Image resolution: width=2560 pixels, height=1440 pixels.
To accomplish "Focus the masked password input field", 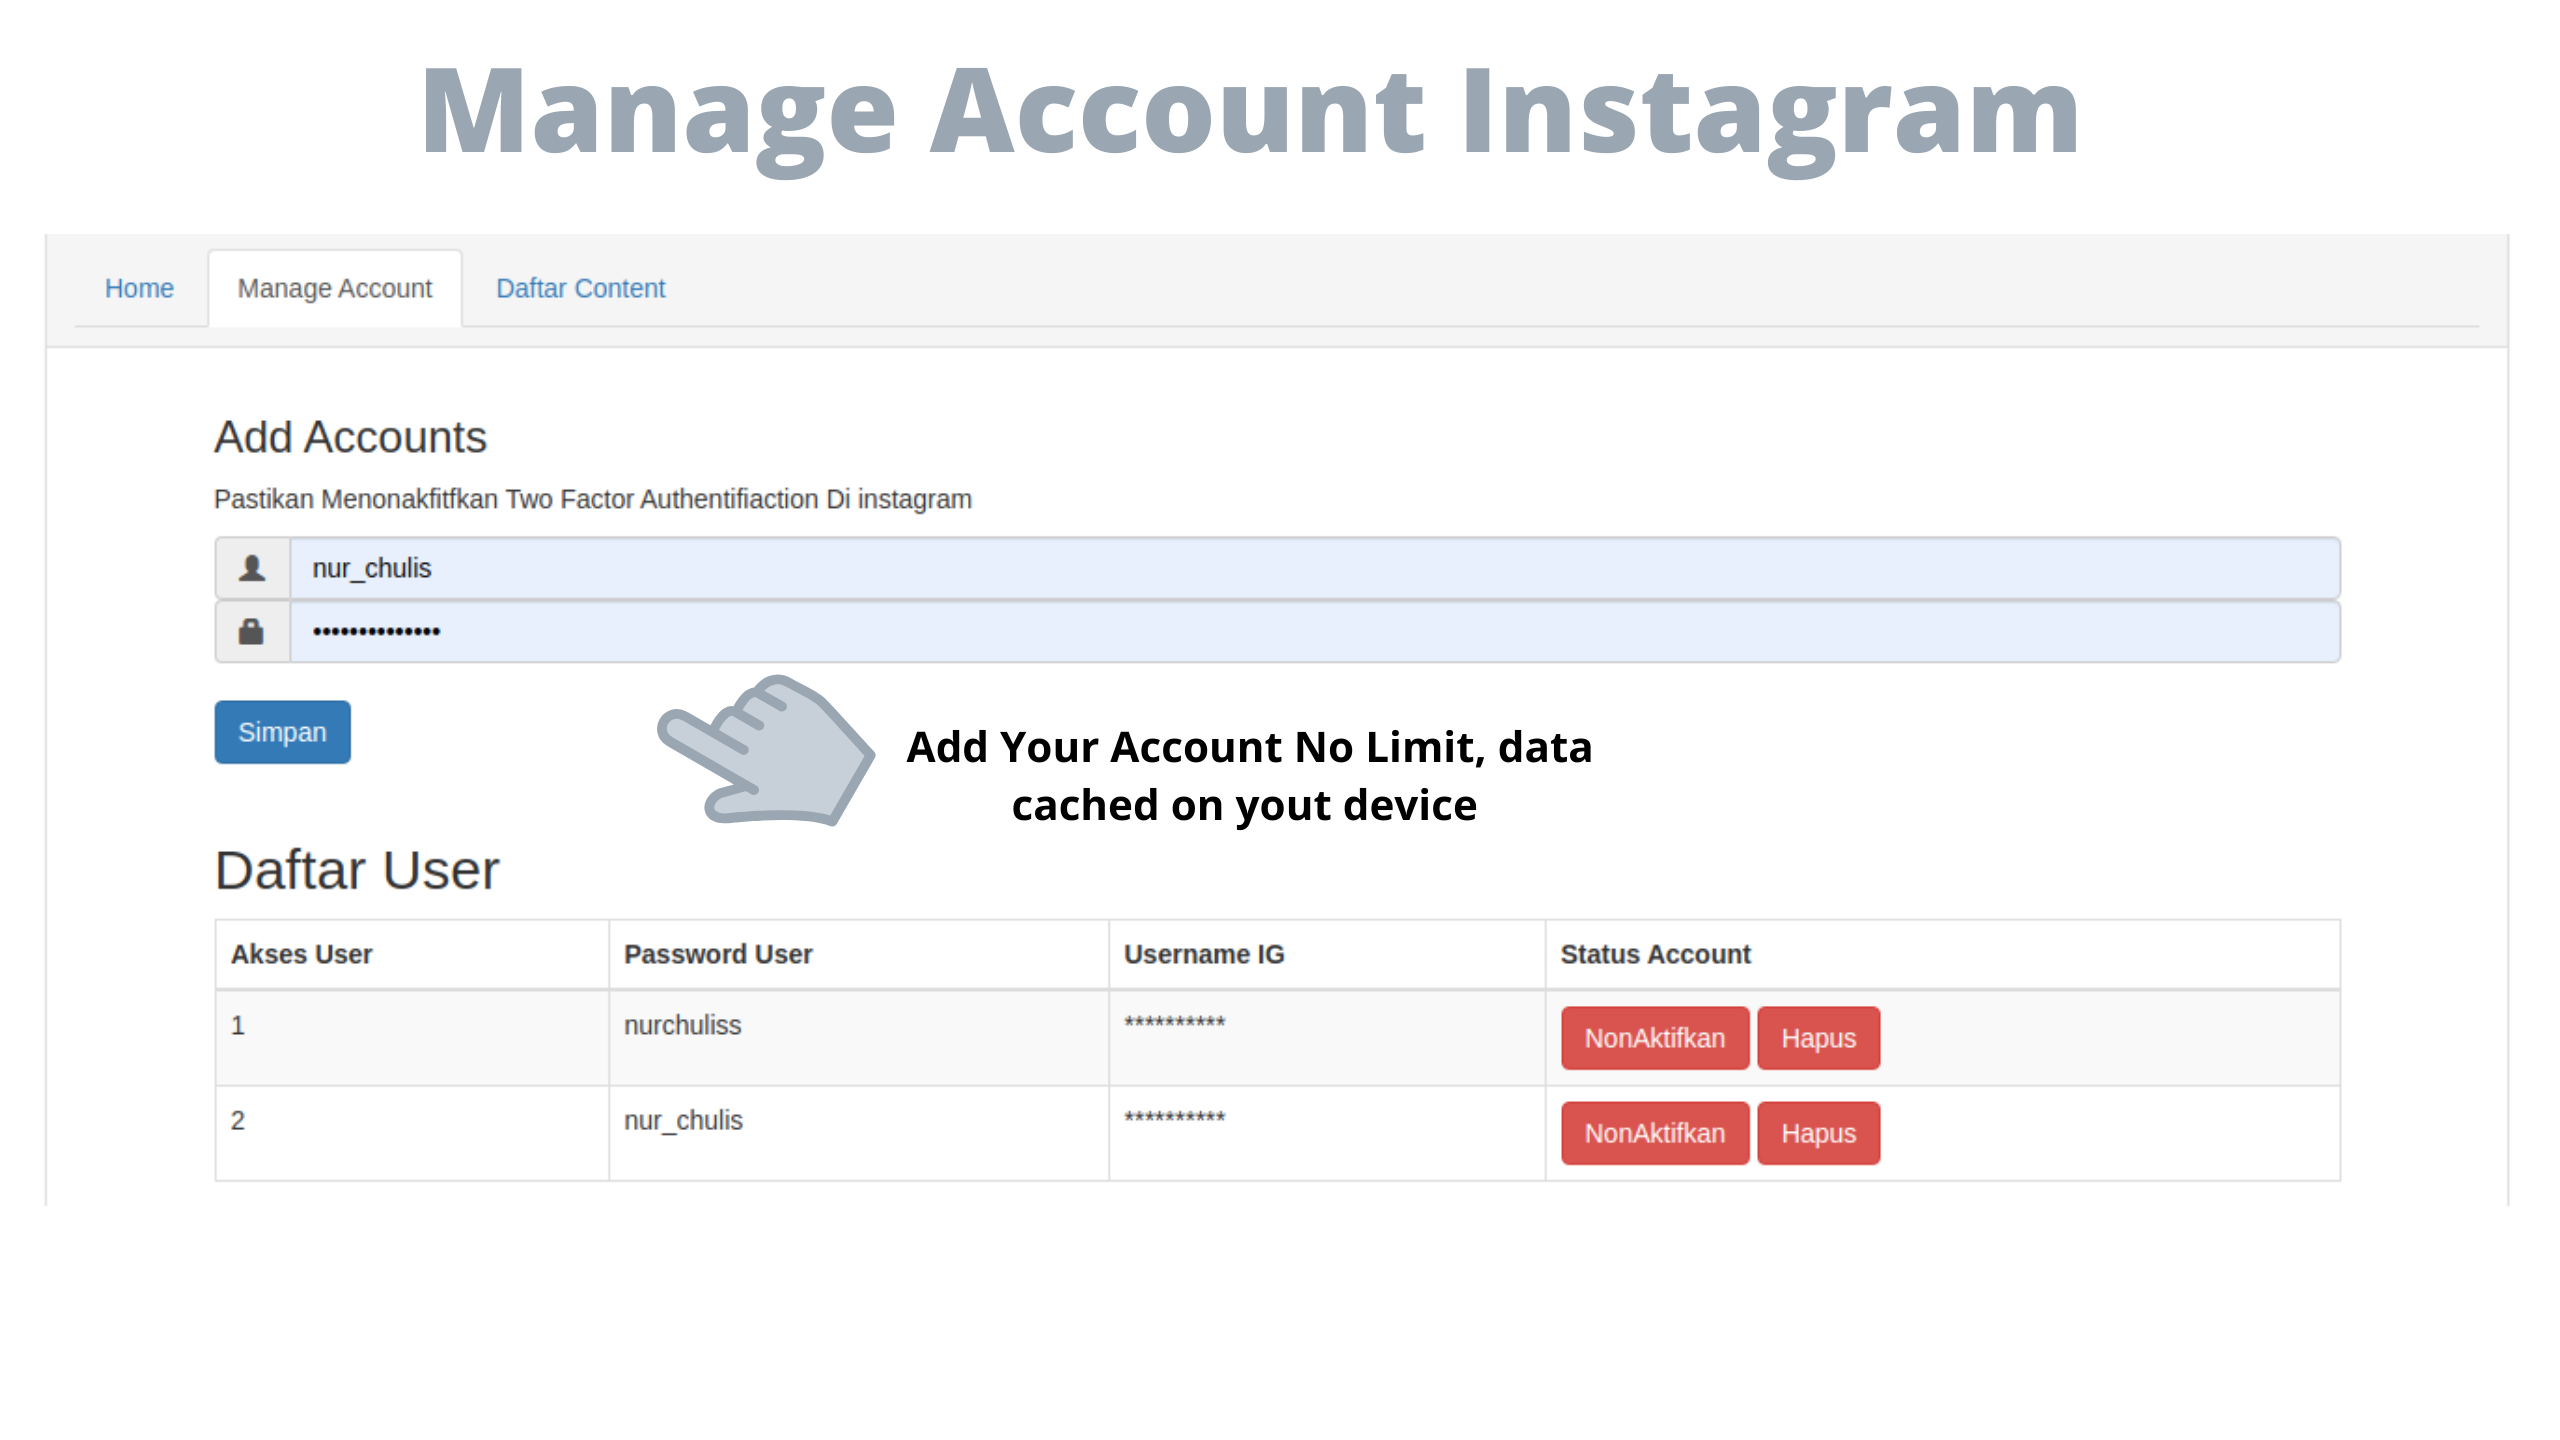I will 1314,631.
